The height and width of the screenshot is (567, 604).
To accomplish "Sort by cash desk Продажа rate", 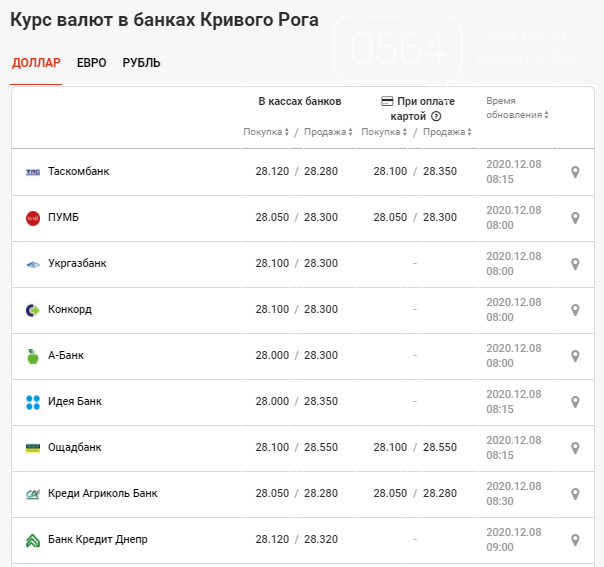I will click(326, 132).
